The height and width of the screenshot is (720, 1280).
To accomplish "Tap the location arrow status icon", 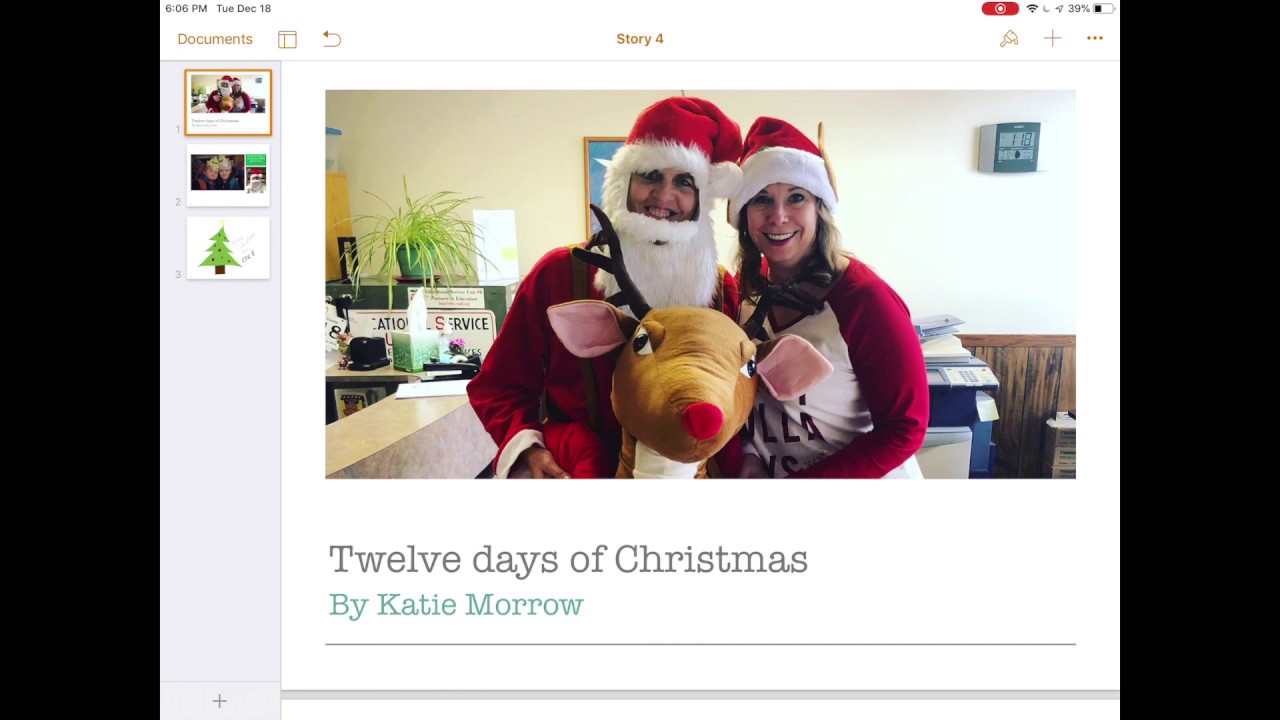I will (1059, 8).
